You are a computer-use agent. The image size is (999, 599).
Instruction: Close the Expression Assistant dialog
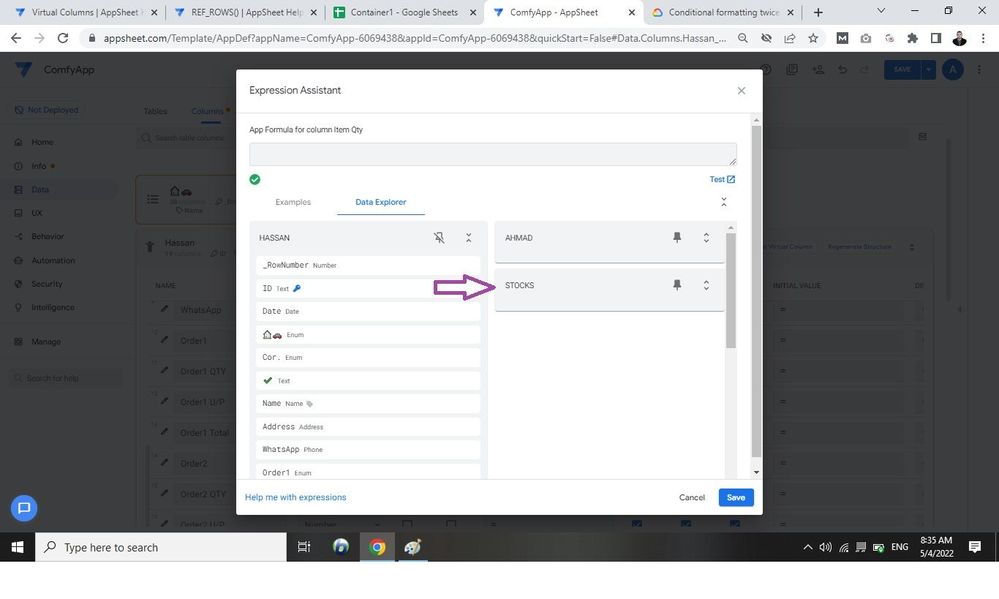(741, 90)
